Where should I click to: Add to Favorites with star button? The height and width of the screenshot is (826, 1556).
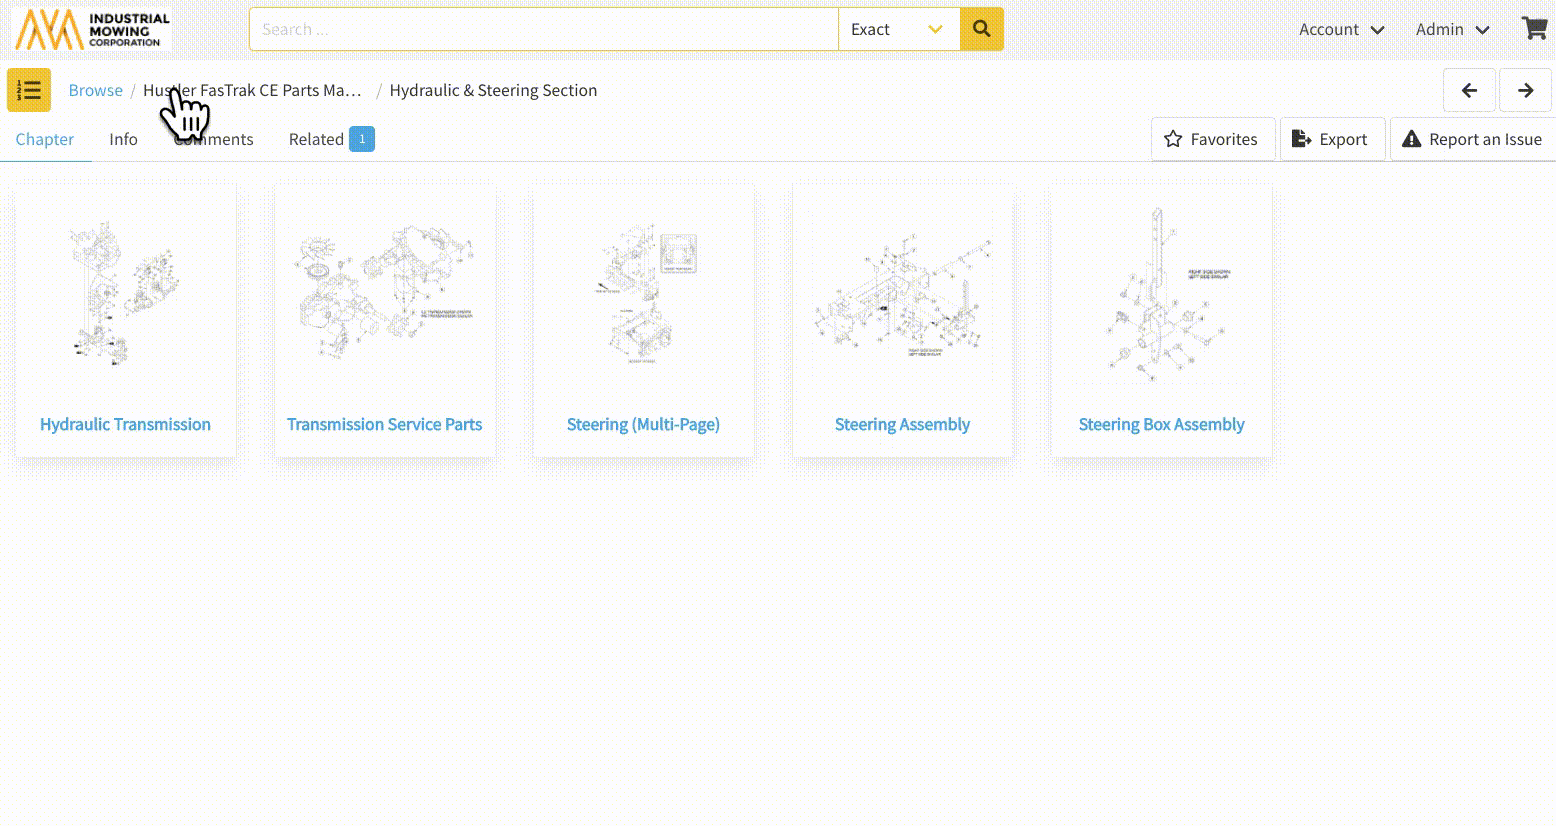click(x=1212, y=139)
